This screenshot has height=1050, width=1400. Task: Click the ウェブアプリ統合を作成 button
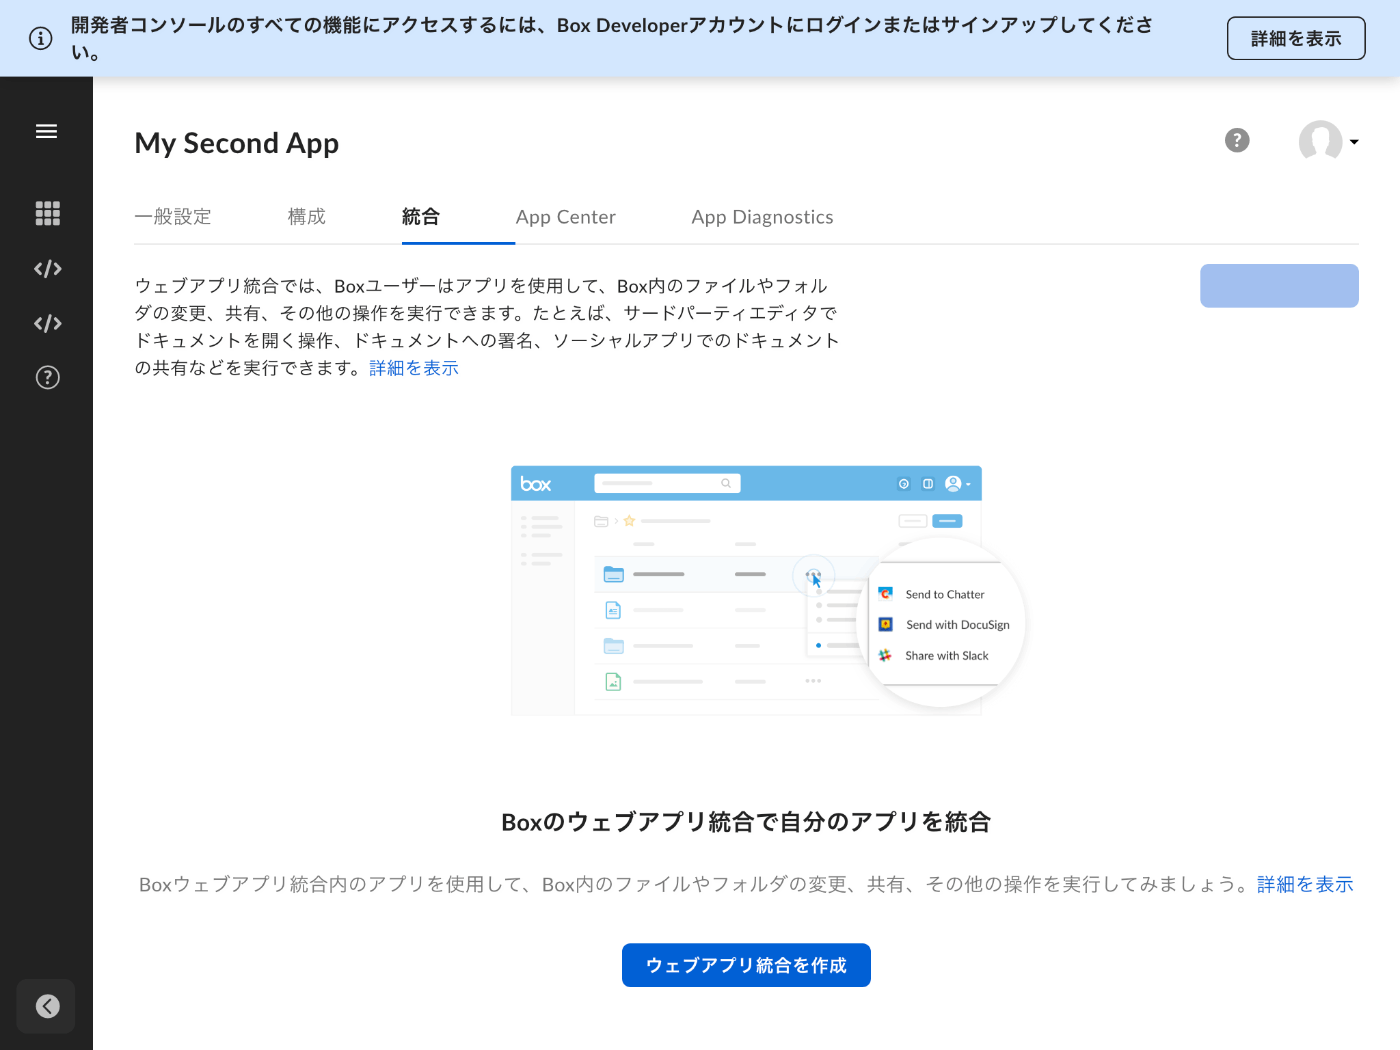746,965
